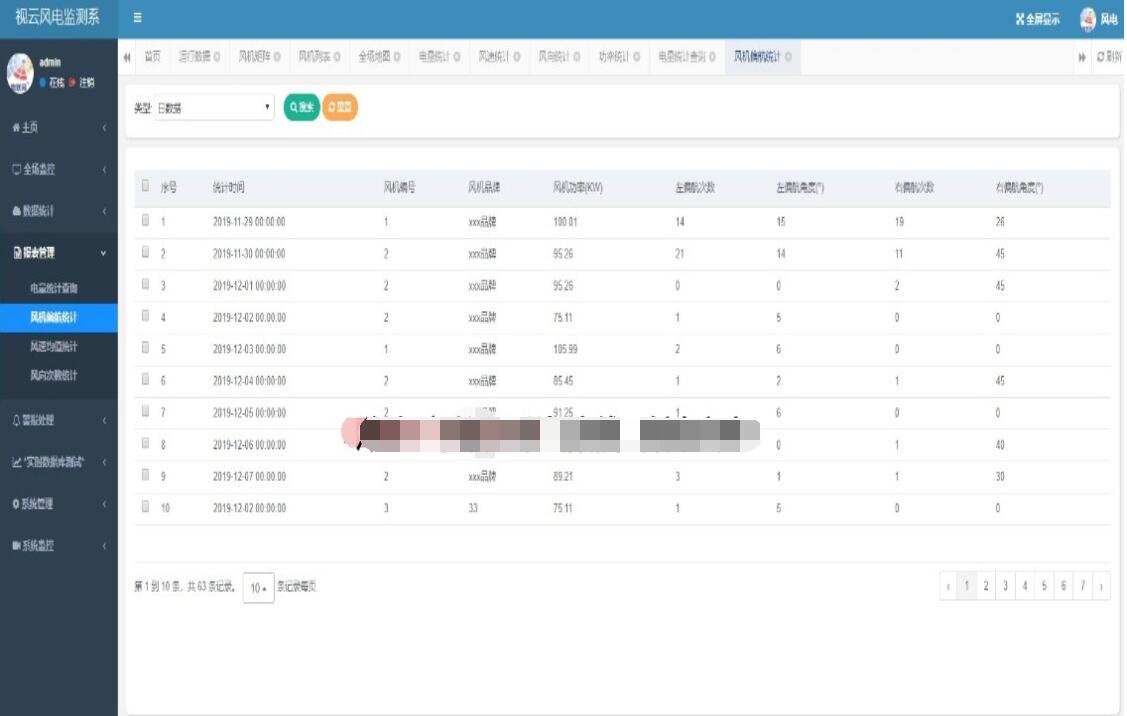This screenshot has height=716, width=1127.
Task: Tick the select-all checkbox in table header
Action: (145, 185)
